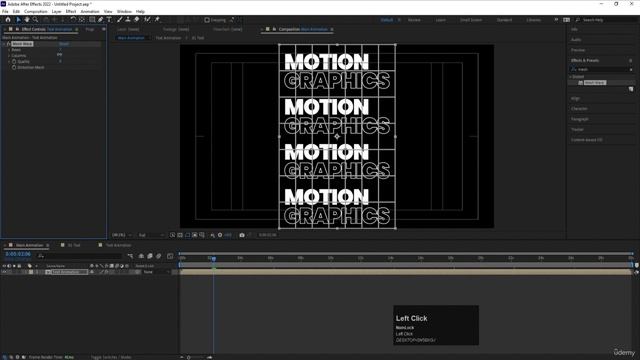
Task: Click the current time indicator playhead
Action: click(x=213, y=259)
